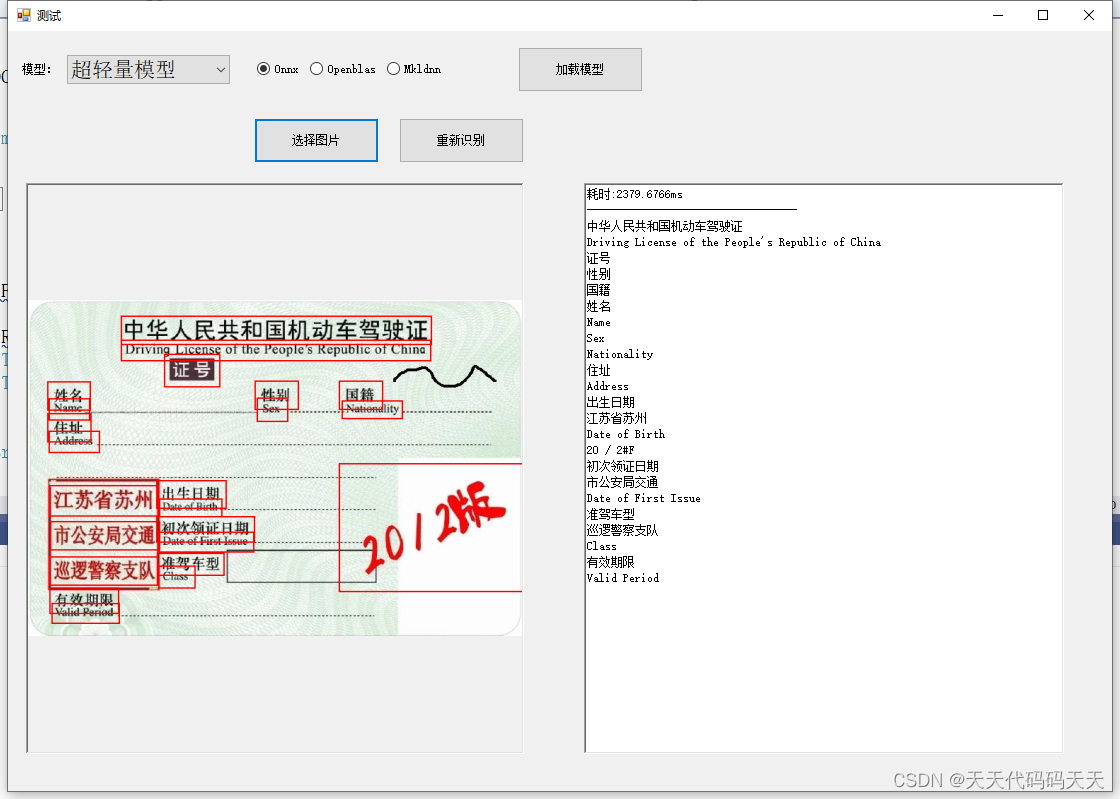Viewport: 1120px width, 799px height.
Task: Expand the model combo box arrow
Action: (219, 69)
